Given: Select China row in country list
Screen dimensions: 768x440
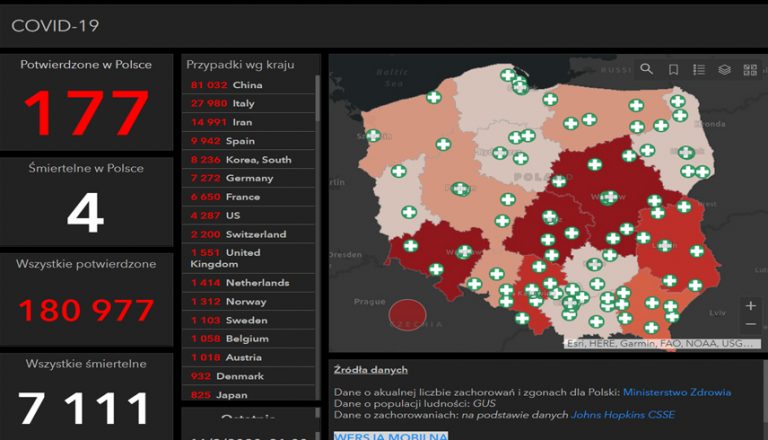Looking at the screenshot, I should [x=249, y=85].
